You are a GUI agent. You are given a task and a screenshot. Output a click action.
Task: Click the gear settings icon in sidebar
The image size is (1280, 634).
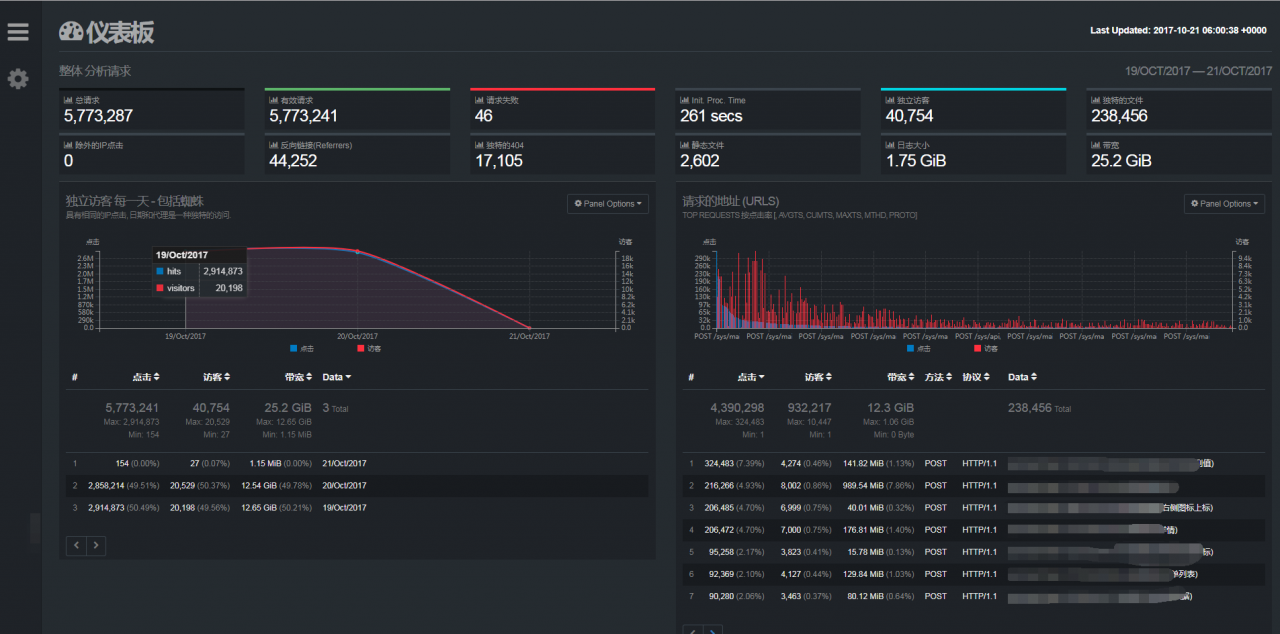(18, 79)
